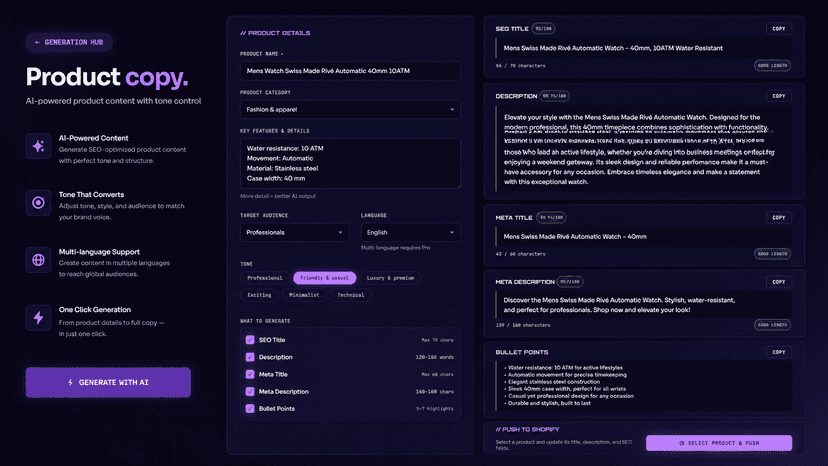Click '66 / 70 characters' counter
828x466 pixels.
pyautogui.click(x=521, y=66)
